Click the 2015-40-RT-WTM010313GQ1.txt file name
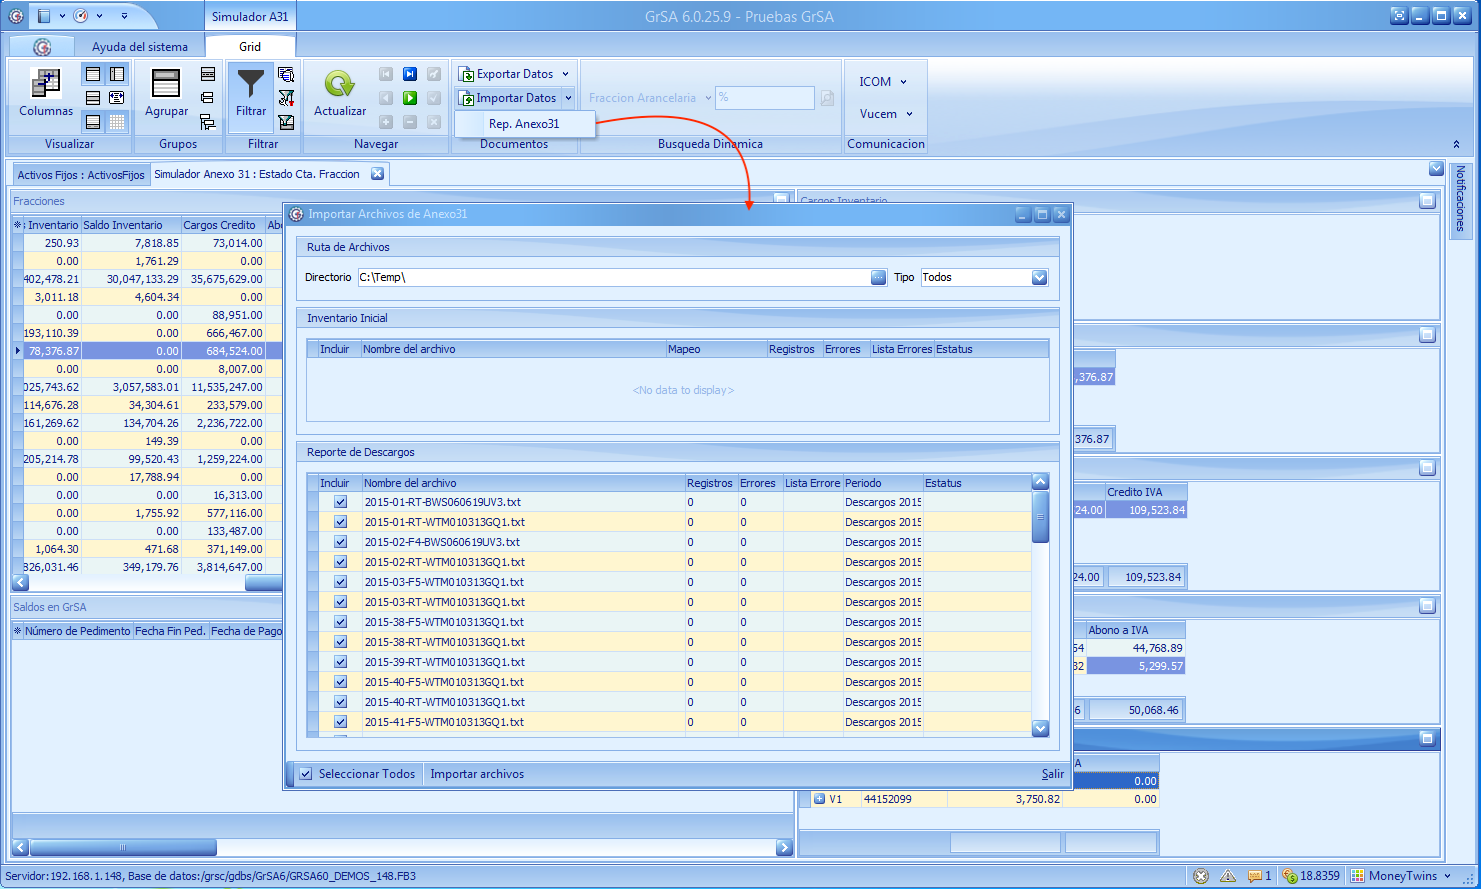This screenshot has width=1481, height=889. (x=444, y=702)
